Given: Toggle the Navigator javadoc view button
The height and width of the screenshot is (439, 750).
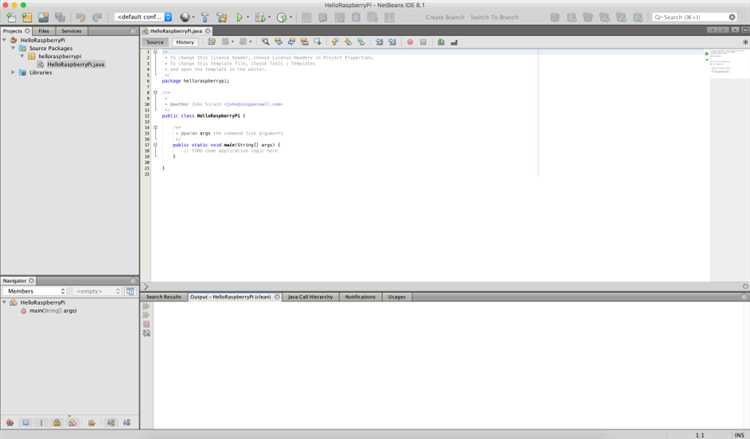Looking at the screenshot, I should point(130,291).
